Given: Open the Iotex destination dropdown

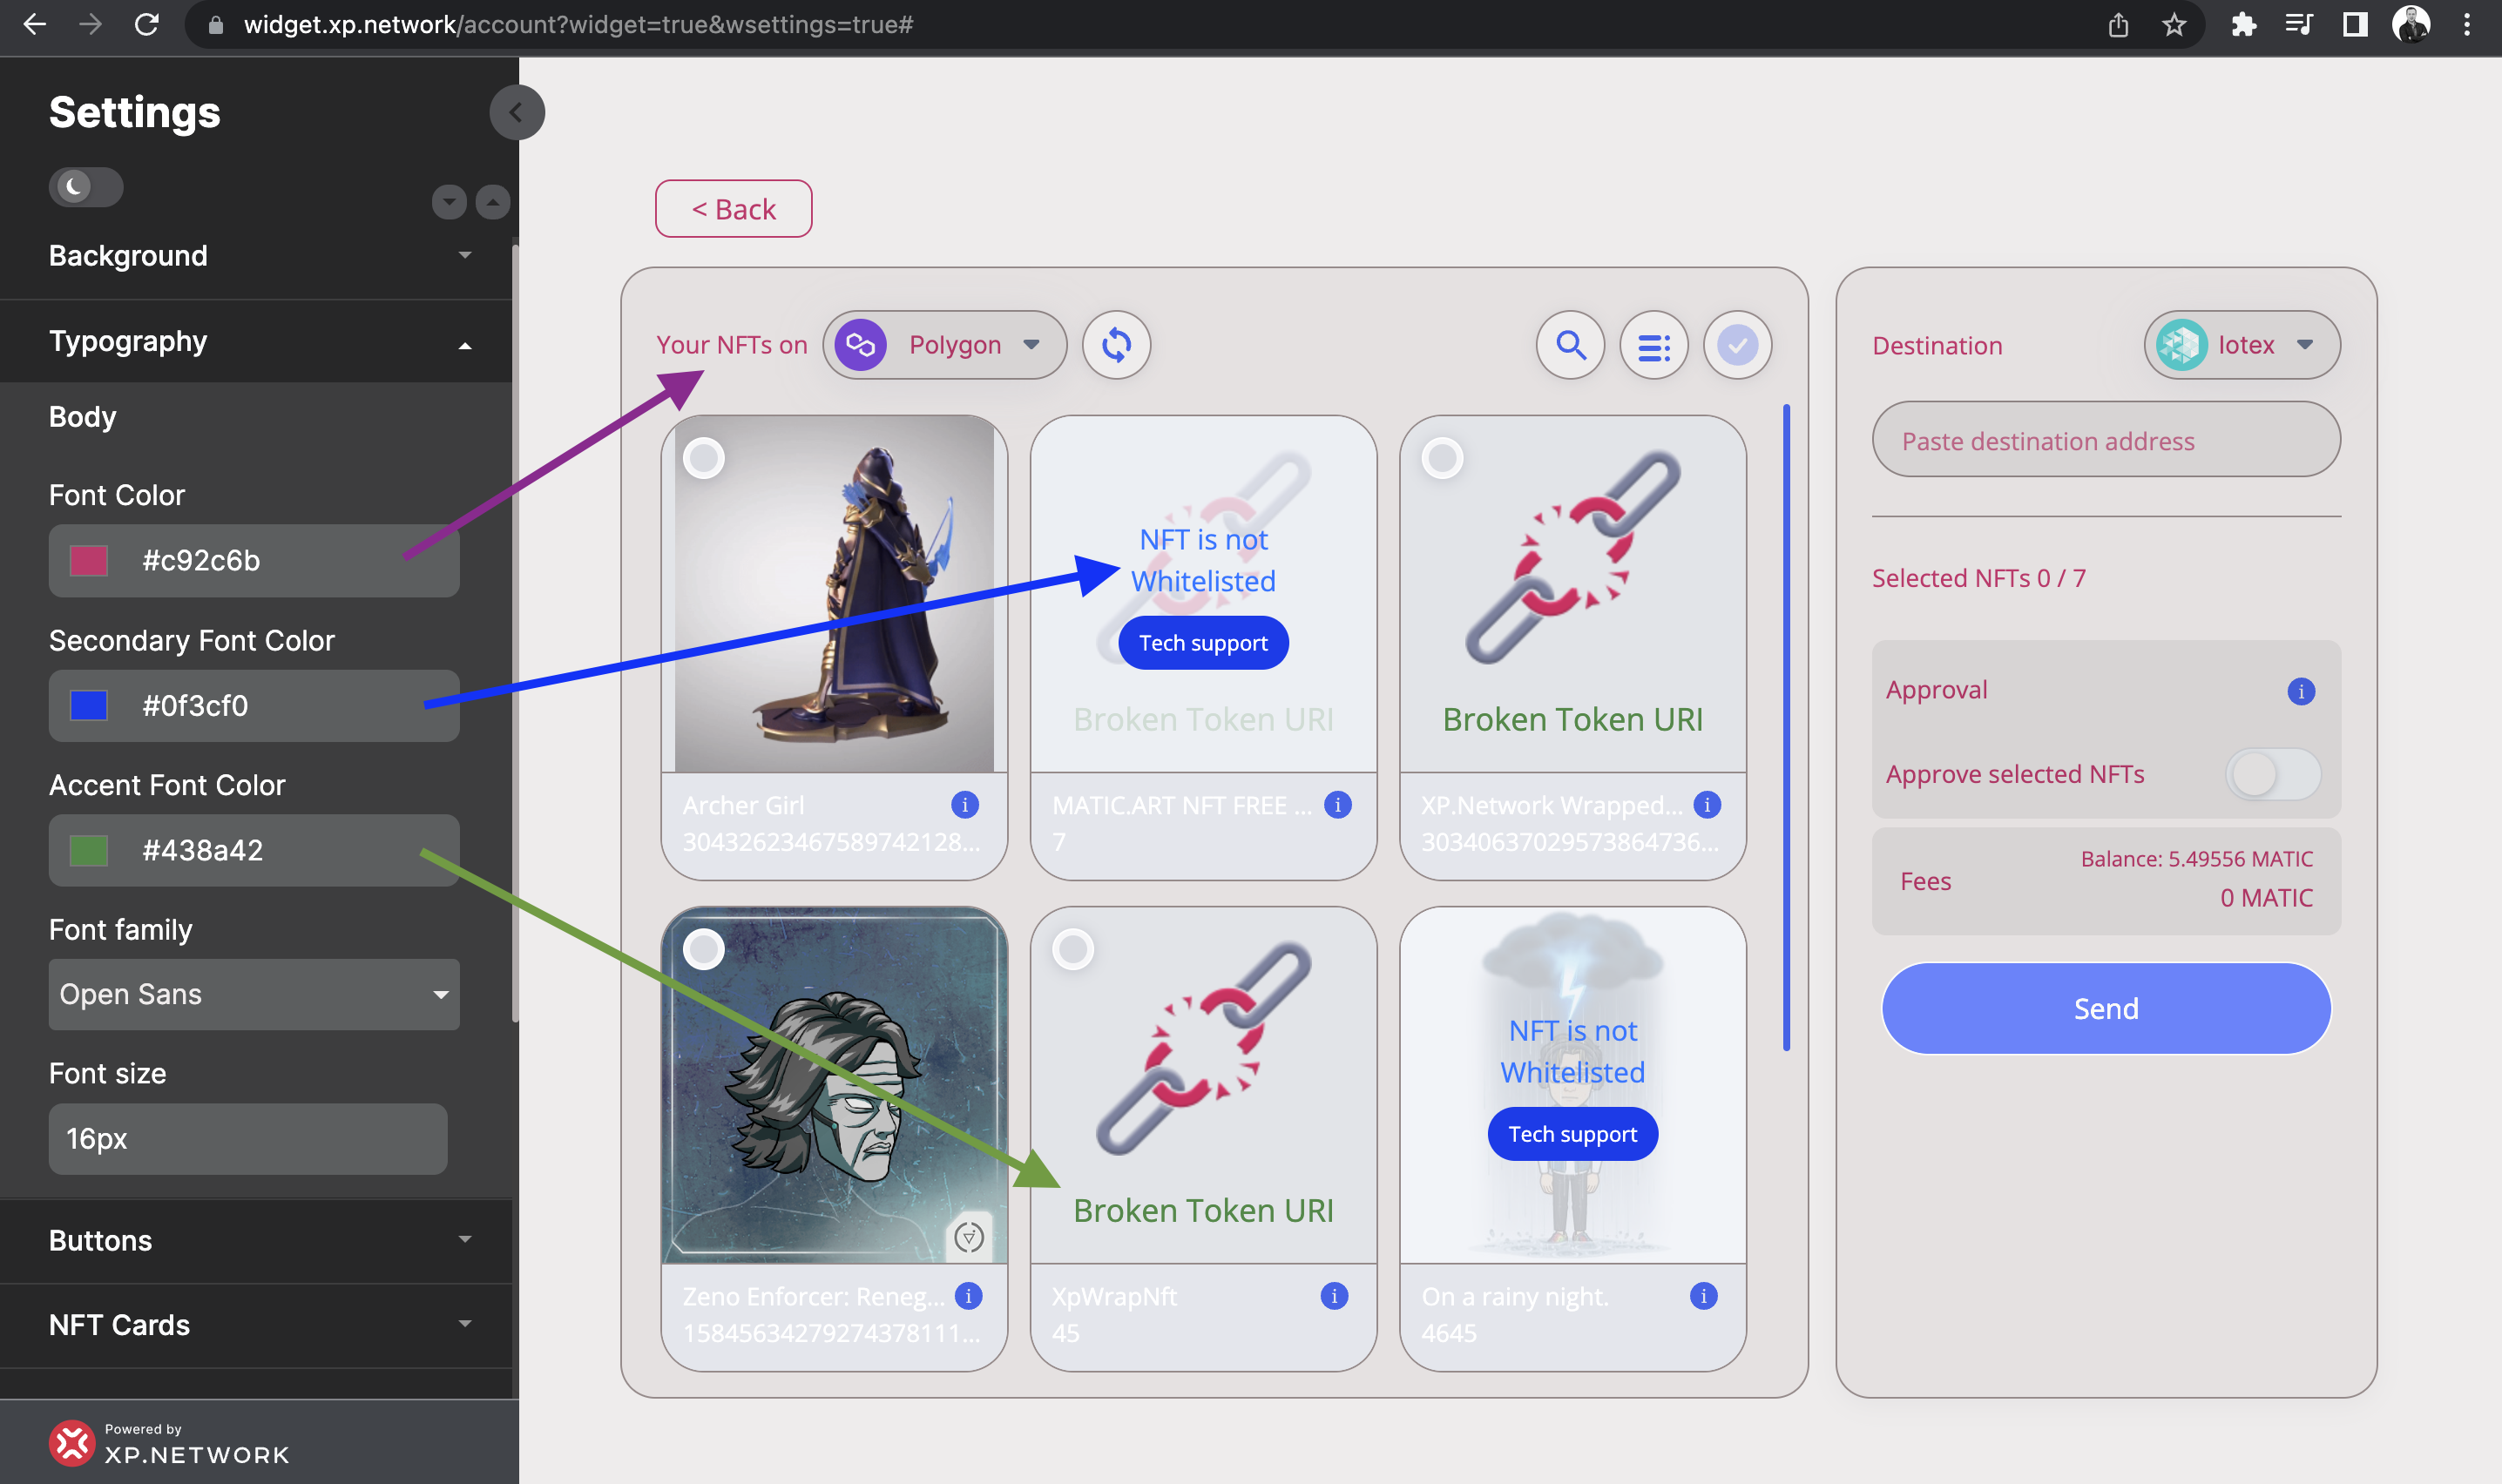Looking at the screenshot, I should [2242, 345].
